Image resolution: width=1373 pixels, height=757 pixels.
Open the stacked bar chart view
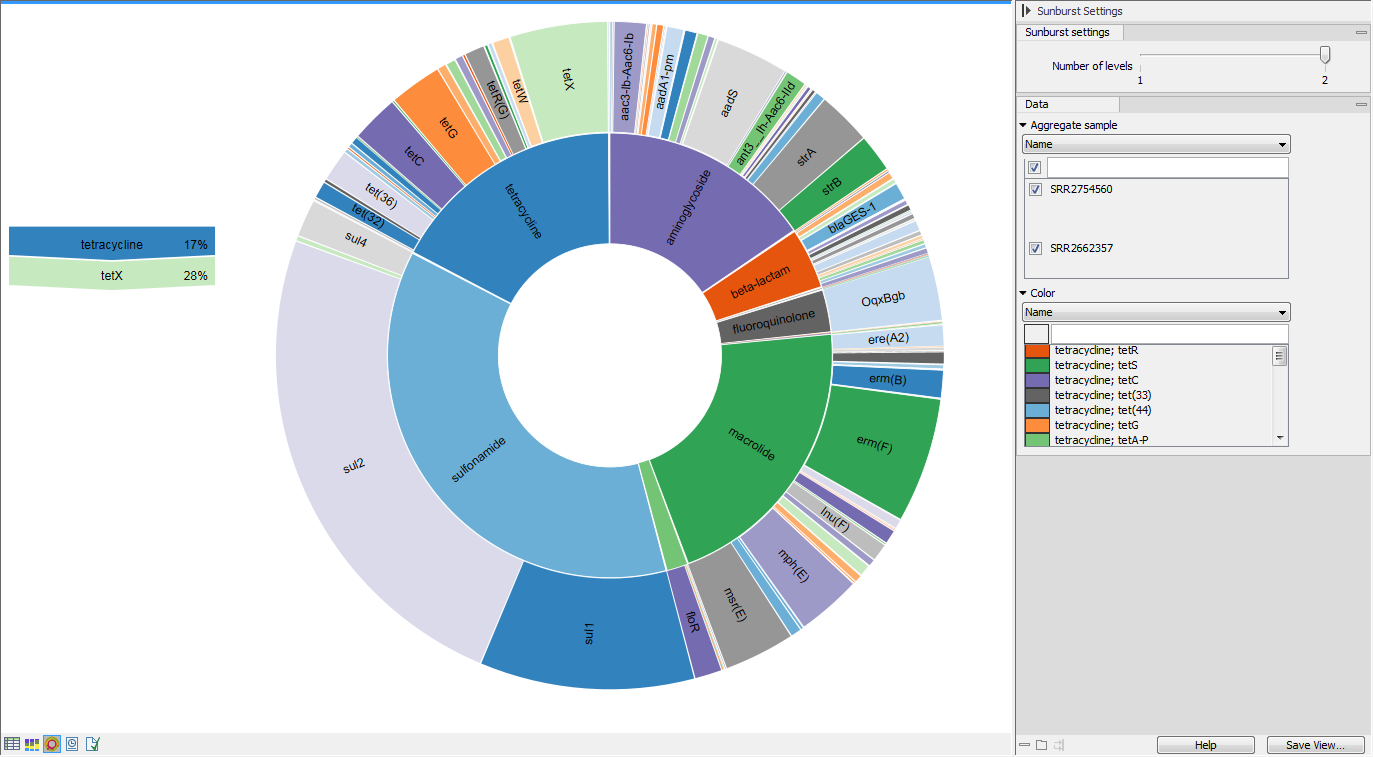click(x=32, y=744)
